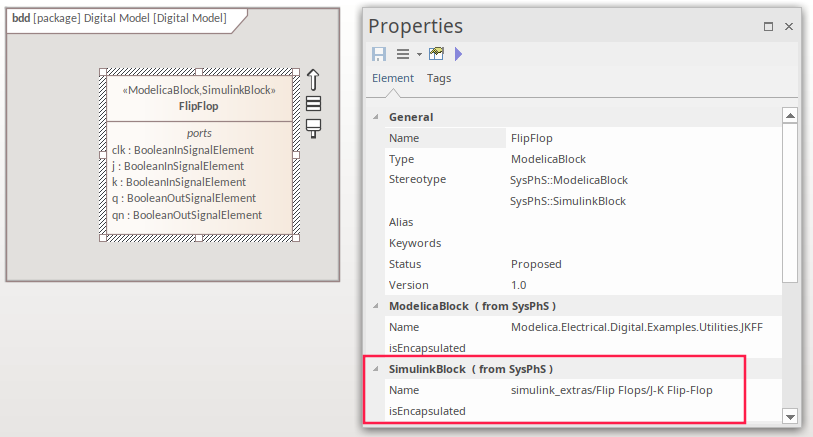Click the blue play arrow icon

459,54
